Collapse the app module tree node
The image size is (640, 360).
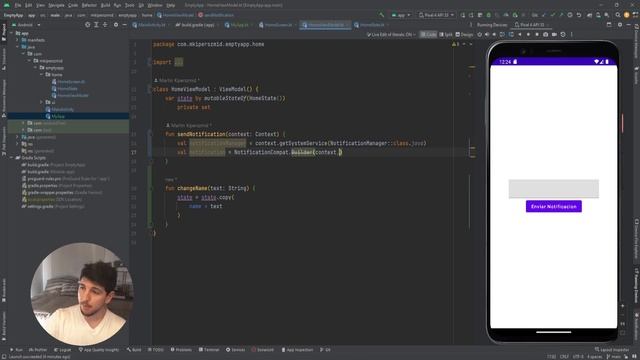pos(12,33)
